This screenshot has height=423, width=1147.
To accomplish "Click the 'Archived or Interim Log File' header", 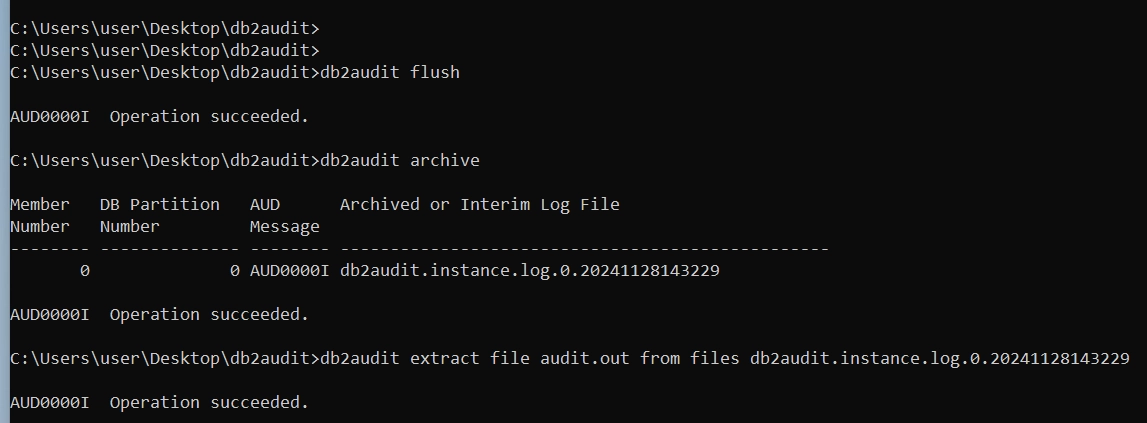I will (x=480, y=204).
